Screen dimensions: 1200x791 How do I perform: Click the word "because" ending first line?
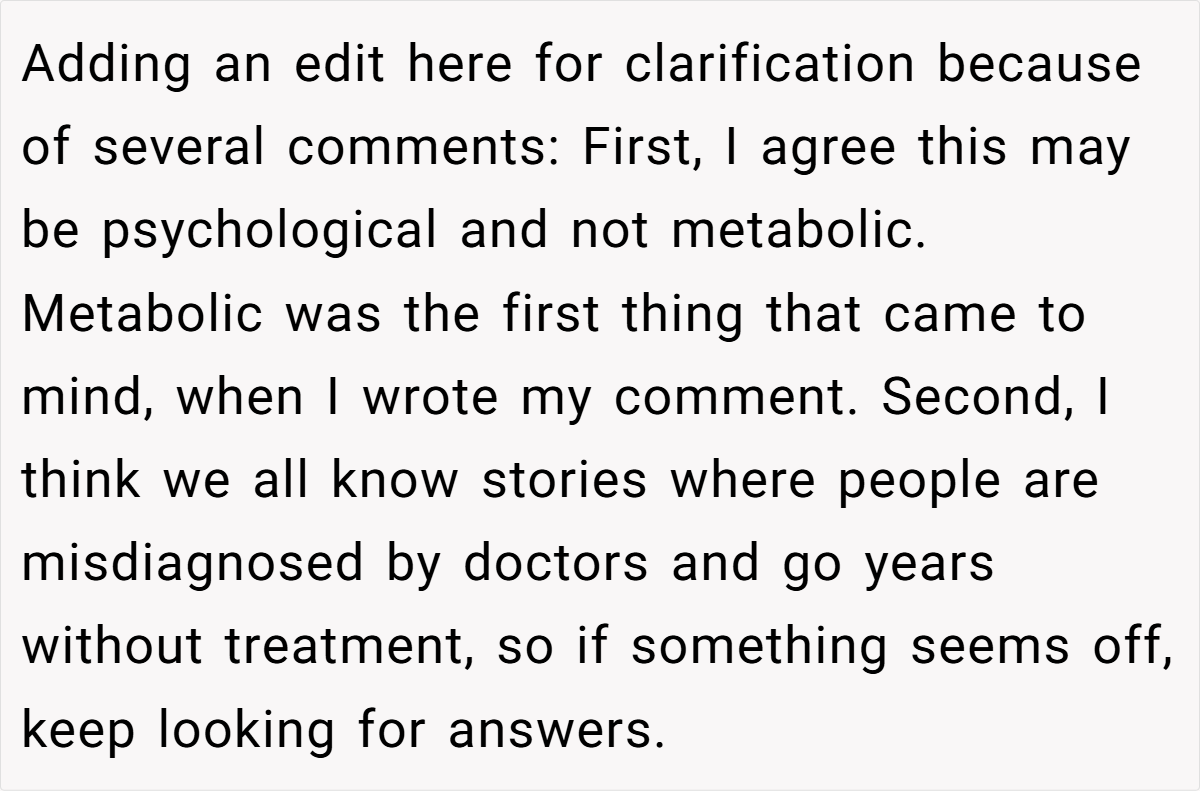pos(1039,64)
